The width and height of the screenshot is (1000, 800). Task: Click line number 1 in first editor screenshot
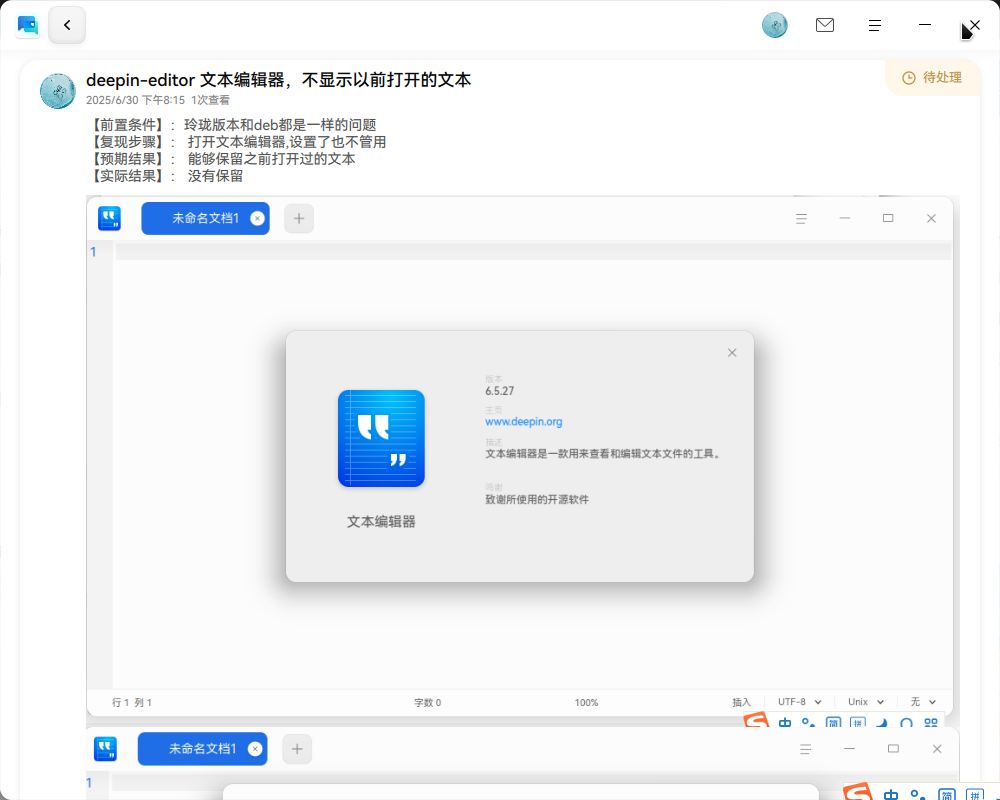pos(93,252)
